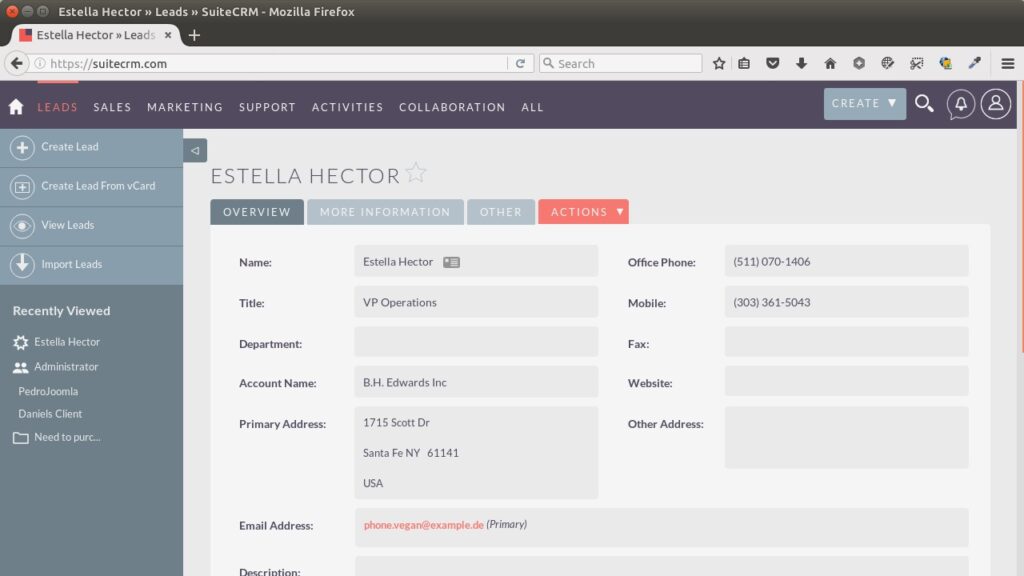Viewport: 1024px width, 576px height.
Task: View notifications via the bell icon
Action: coord(960,103)
